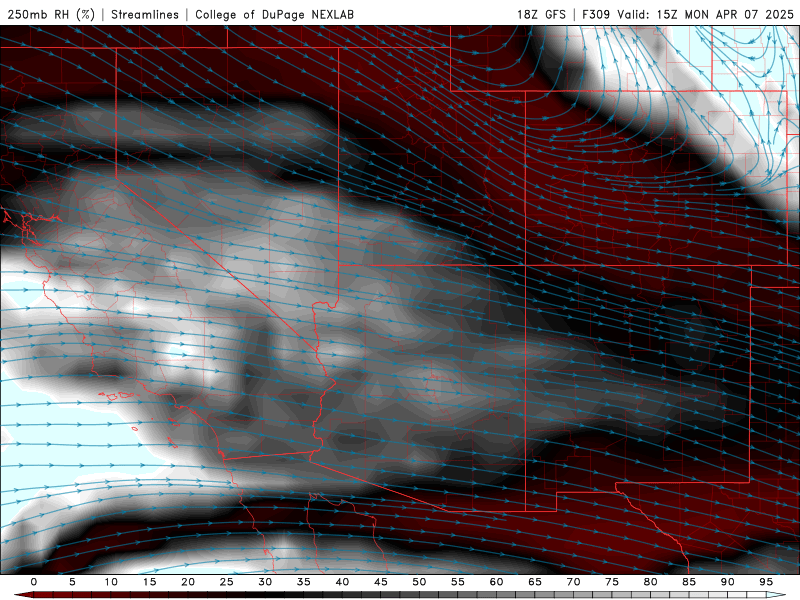Click the '10' color scale label
Screen dimensions: 800x600
click(111, 582)
